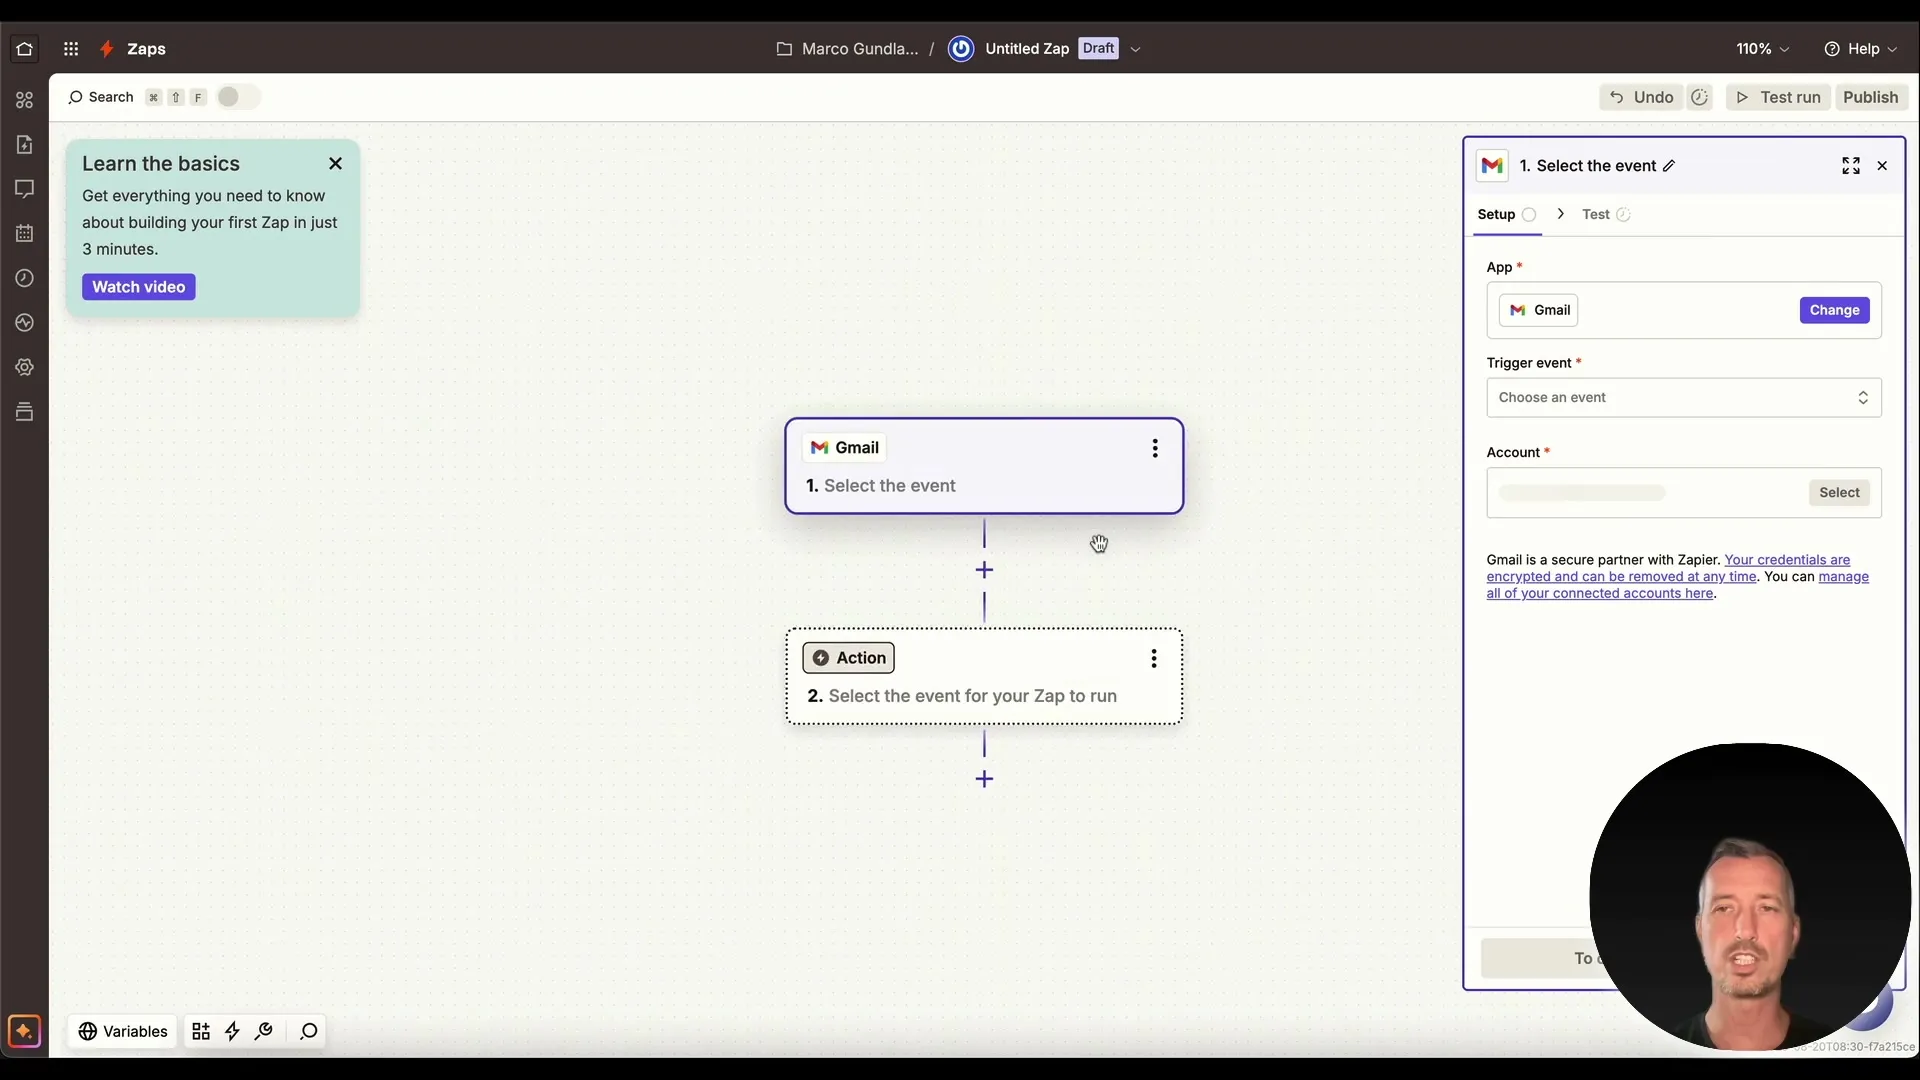Expand the Help menu
The image size is (1920, 1080).
point(1861,48)
